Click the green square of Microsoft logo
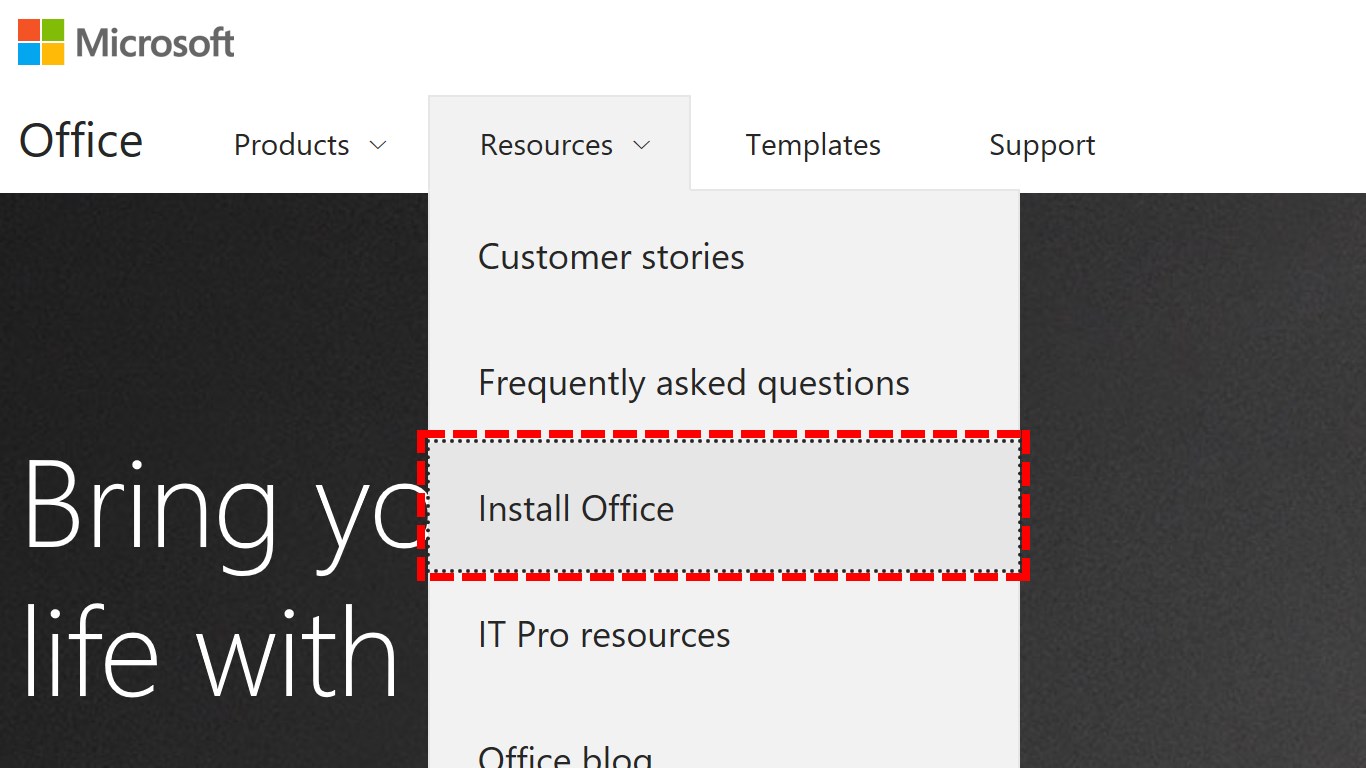The height and width of the screenshot is (768, 1366). pos(53,30)
